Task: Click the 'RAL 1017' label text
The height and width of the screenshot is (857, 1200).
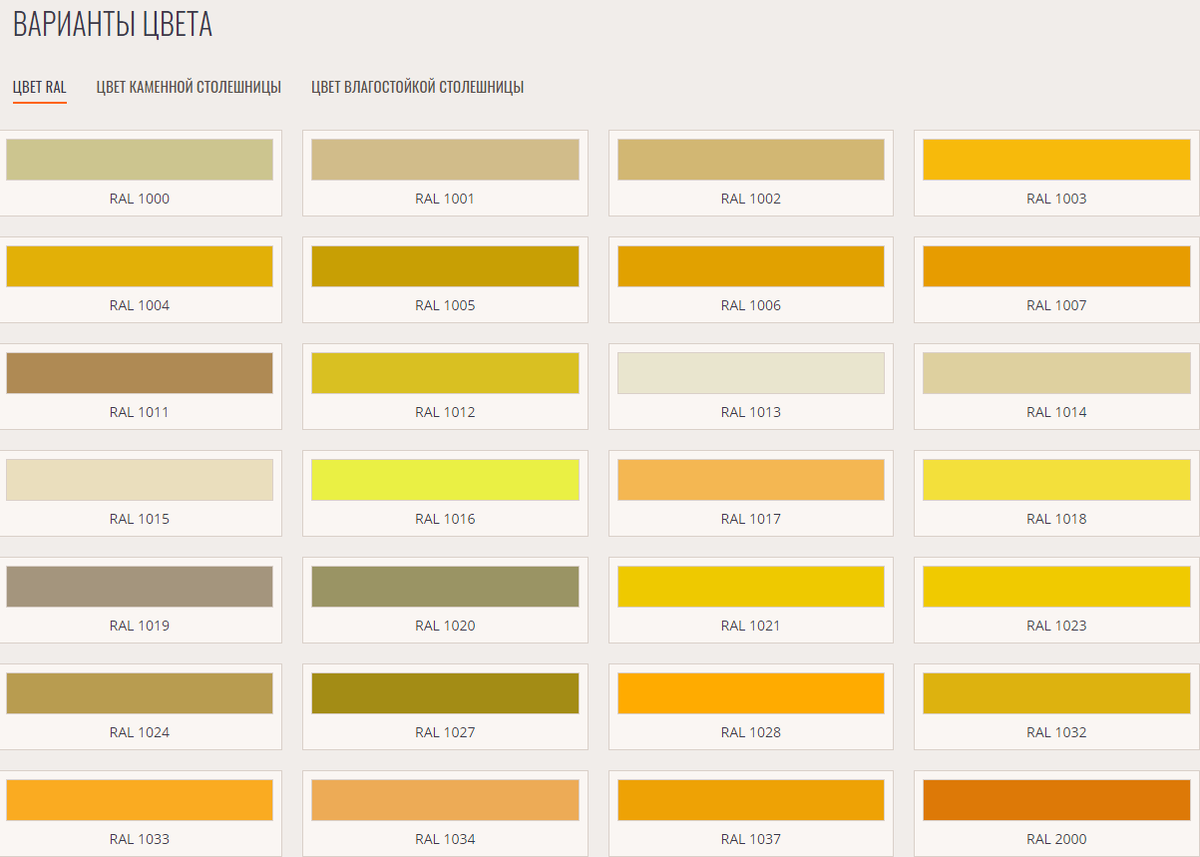Action: click(751, 519)
